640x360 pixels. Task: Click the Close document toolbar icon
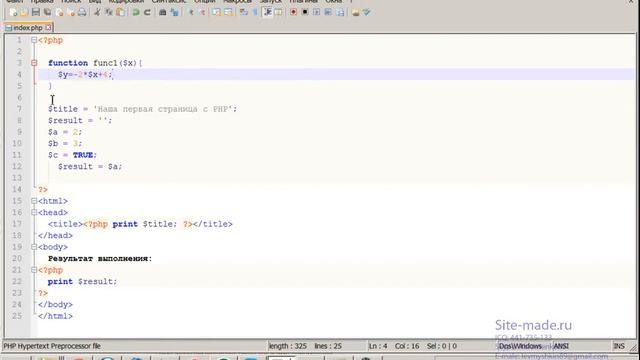60,12
